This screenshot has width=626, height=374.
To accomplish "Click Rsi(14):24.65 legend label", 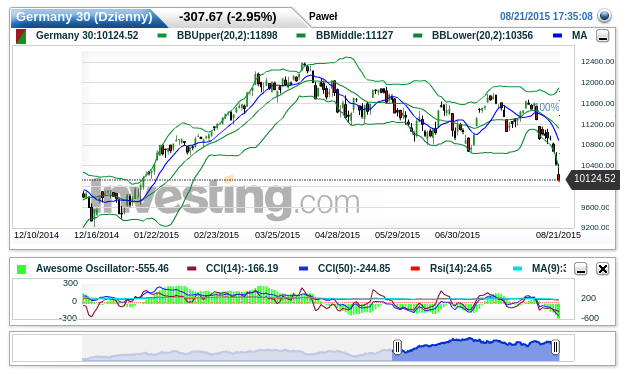I will (461, 268).
